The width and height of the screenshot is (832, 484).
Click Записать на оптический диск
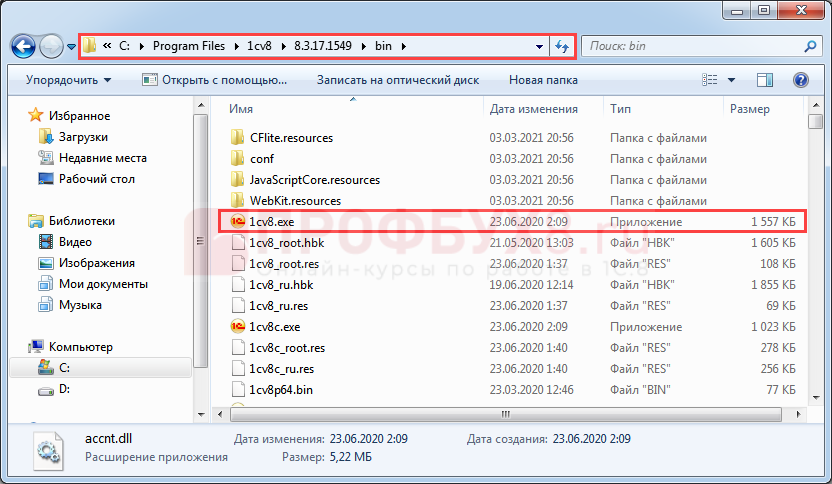397,80
